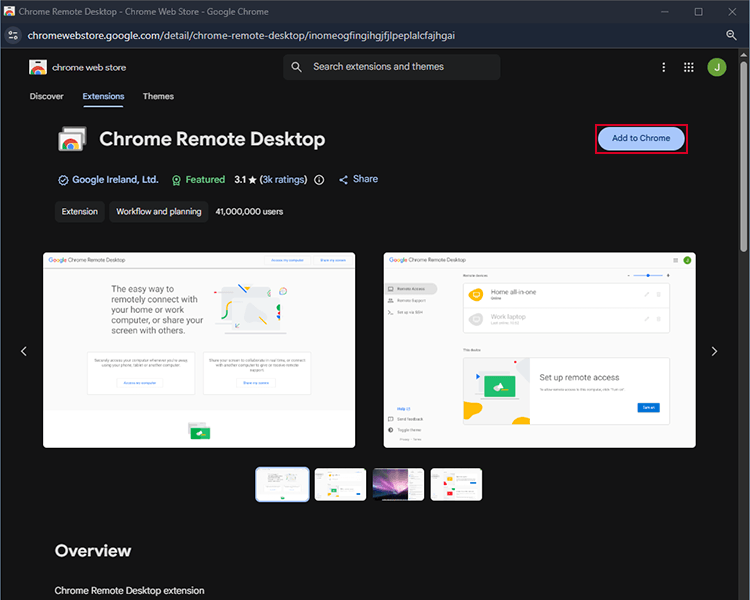Click the Share icon

tap(343, 180)
